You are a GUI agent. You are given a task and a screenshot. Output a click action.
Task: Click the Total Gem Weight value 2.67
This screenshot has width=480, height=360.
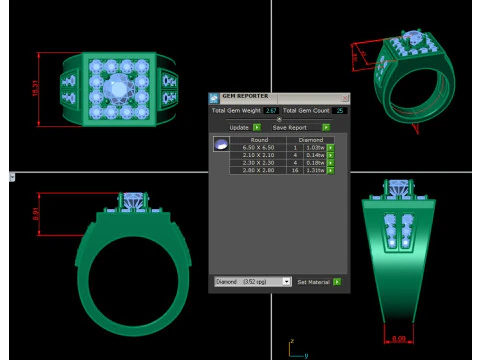(271, 110)
